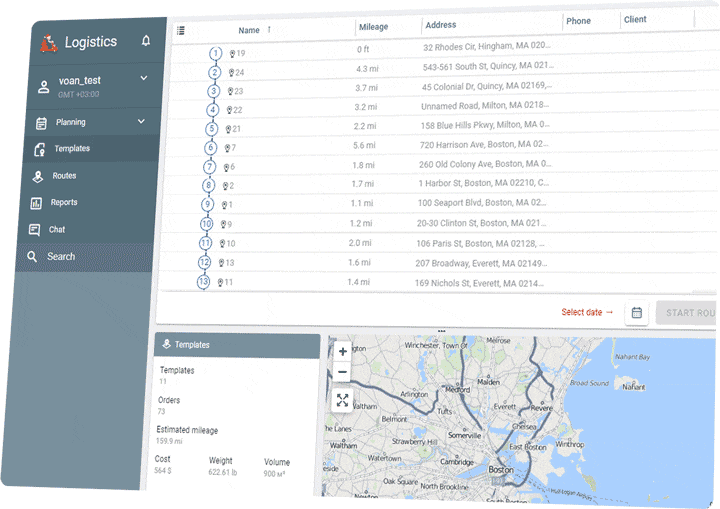Click address 207 Broadway, Everett
The image size is (720, 509).
click(x=481, y=263)
